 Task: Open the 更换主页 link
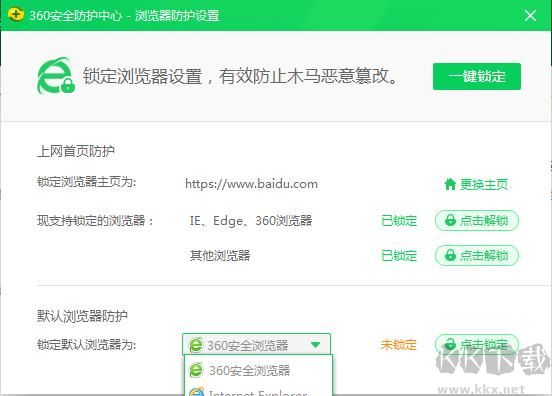(x=476, y=184)
